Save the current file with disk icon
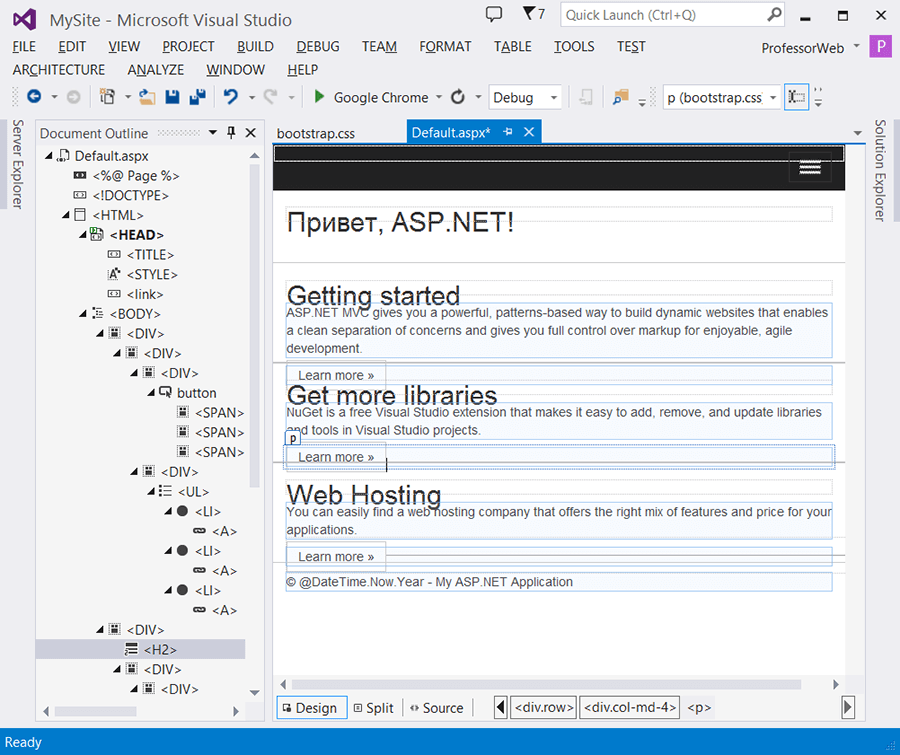Screen dimensions: 900x755 point(172,97)
